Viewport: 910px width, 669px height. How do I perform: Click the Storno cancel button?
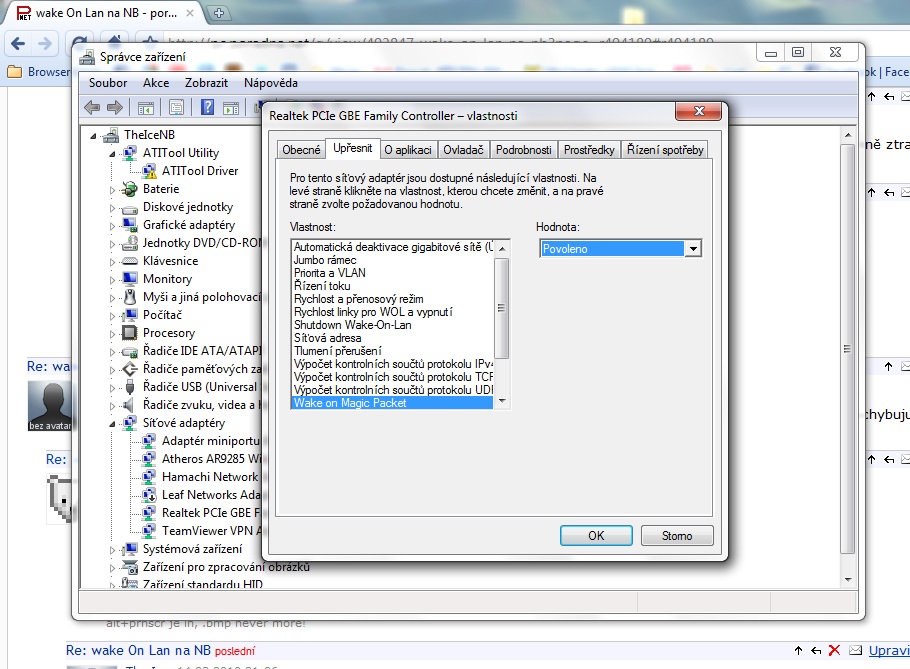(677, 536)
